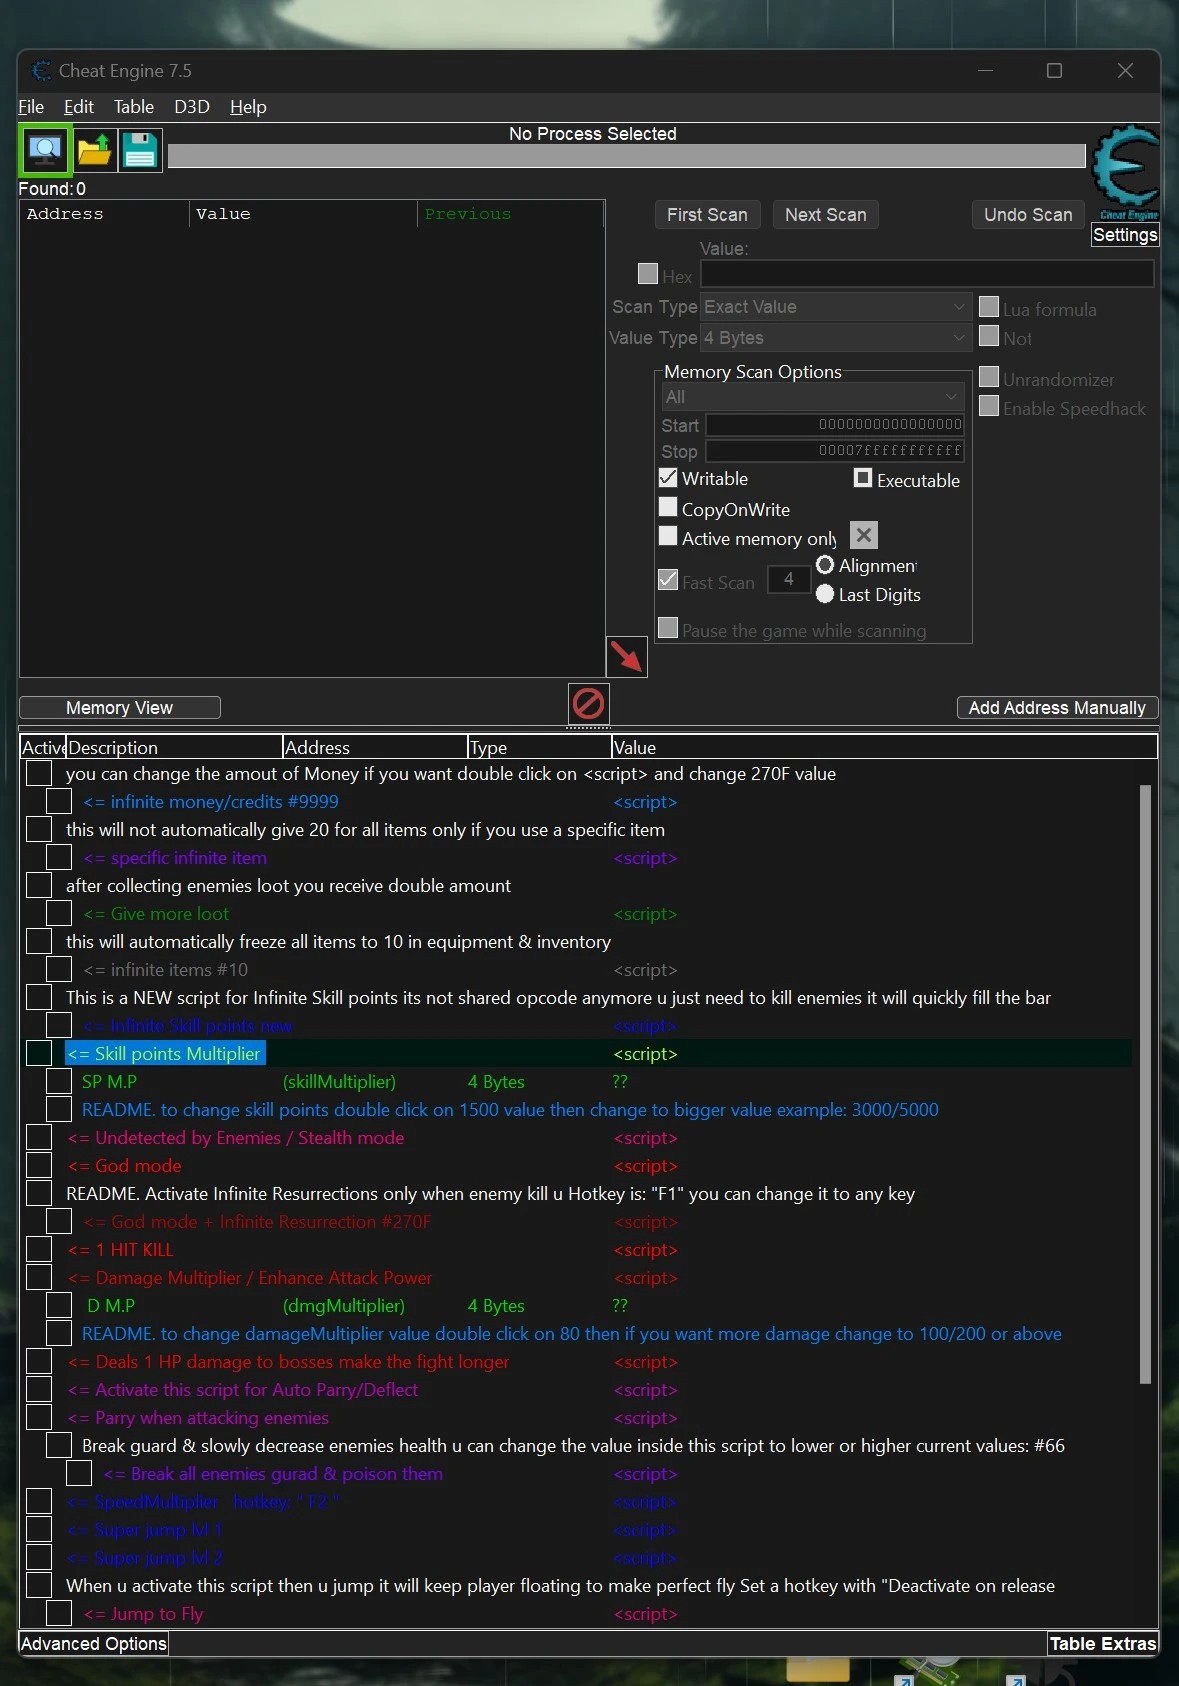Click the script value of specific infinite item
The width and height of the screenshot is (1179, 1686).
tap(645, 858)
